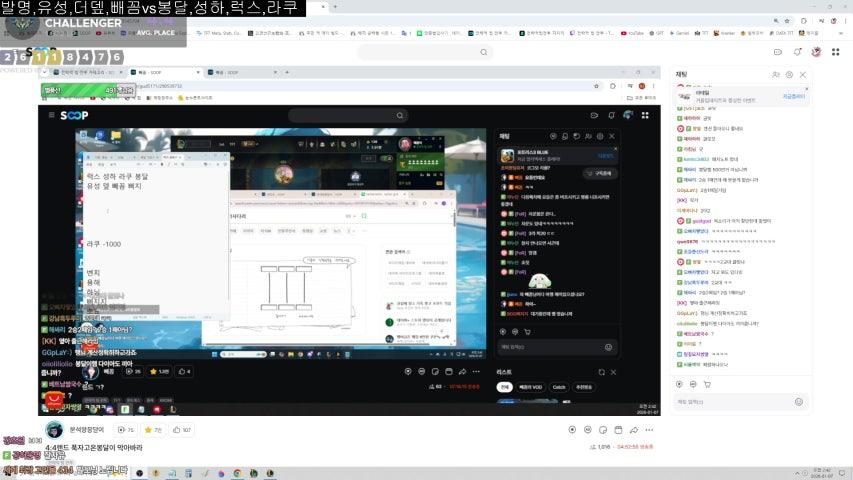Open emoji picker in inner dark chat
The height and width of the screenshot is (480, 853).
(x=608, y=347)
